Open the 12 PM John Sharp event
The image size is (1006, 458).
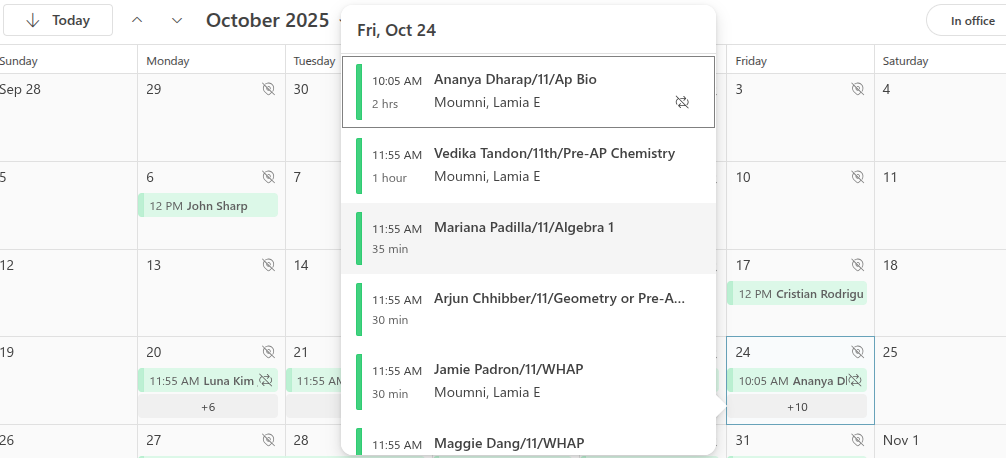pos(208,206)
